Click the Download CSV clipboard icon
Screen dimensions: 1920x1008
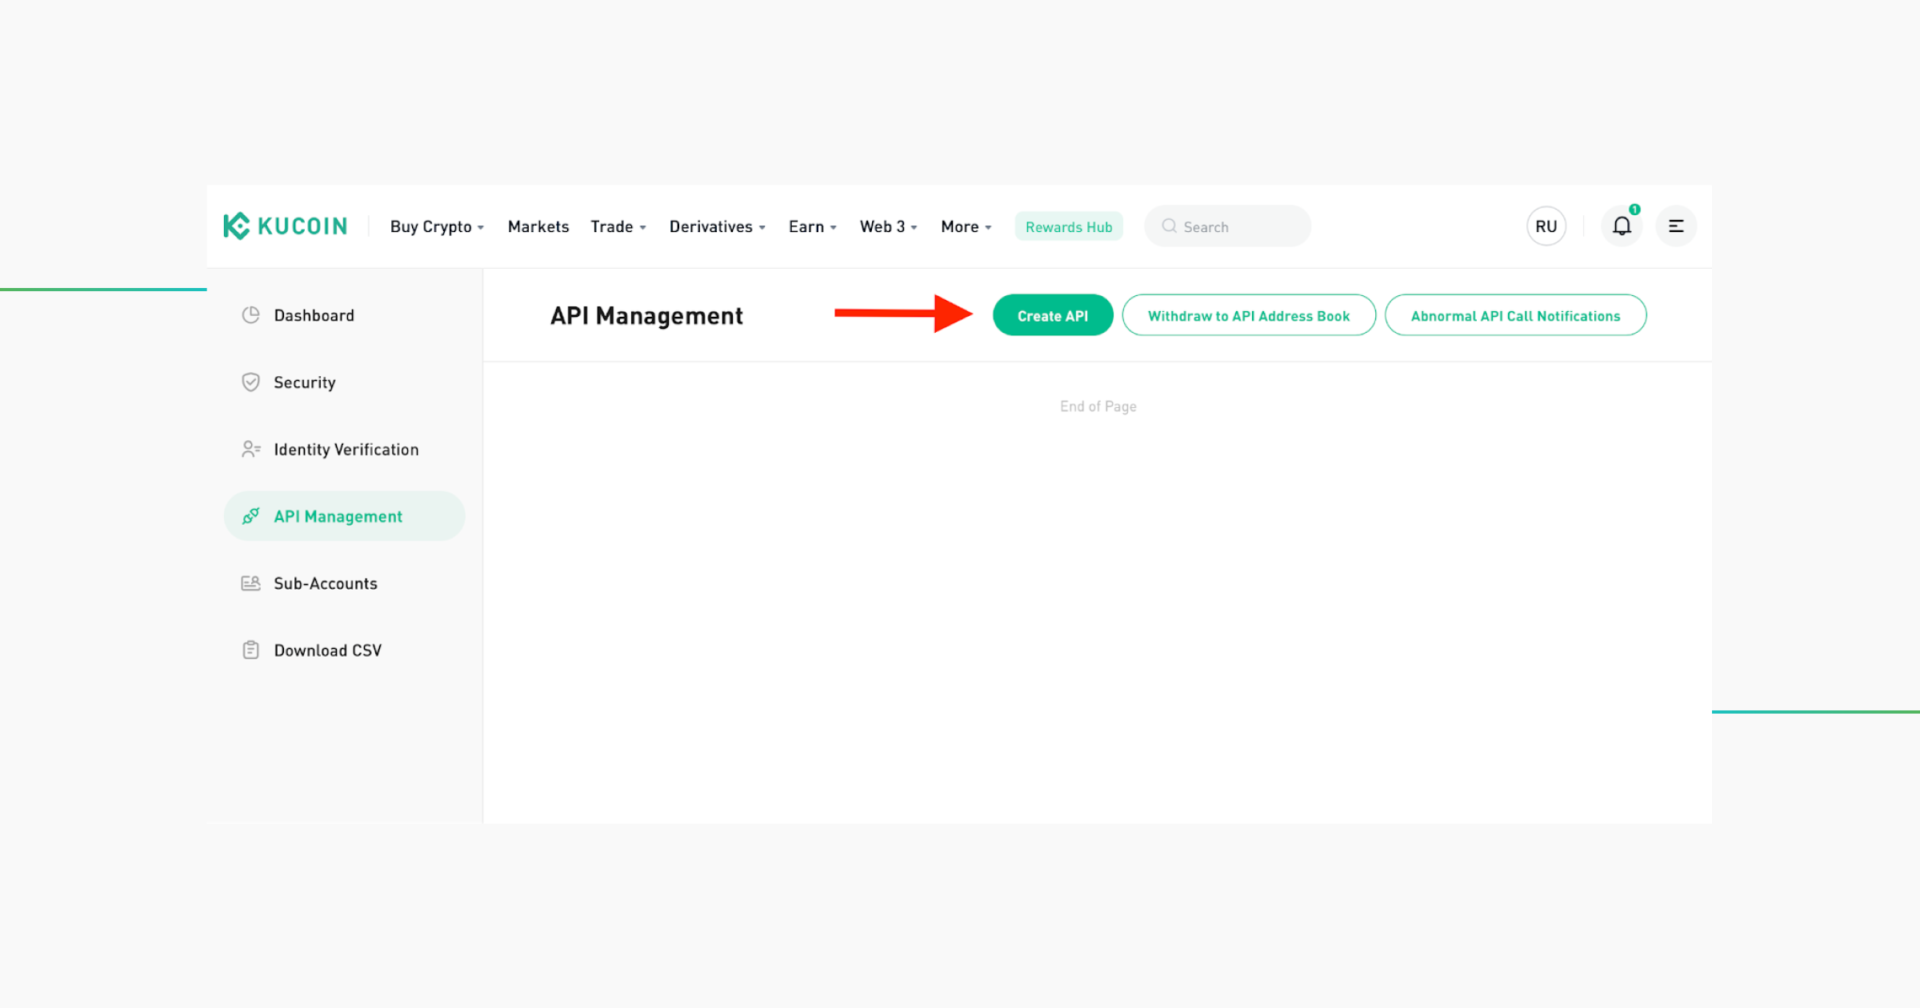click(x=250, y=649)
